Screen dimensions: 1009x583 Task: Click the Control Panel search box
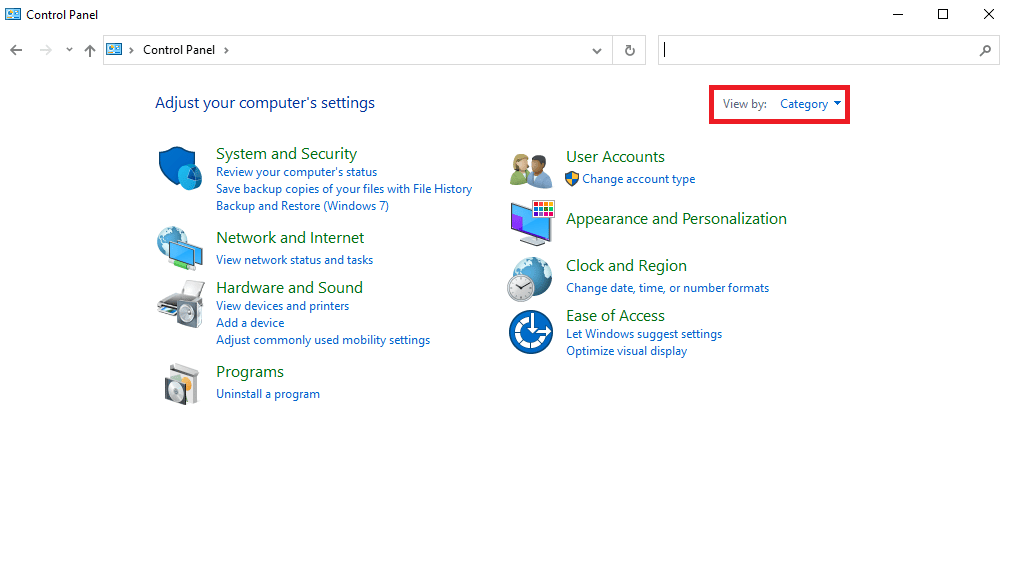[x=818, y=50]
